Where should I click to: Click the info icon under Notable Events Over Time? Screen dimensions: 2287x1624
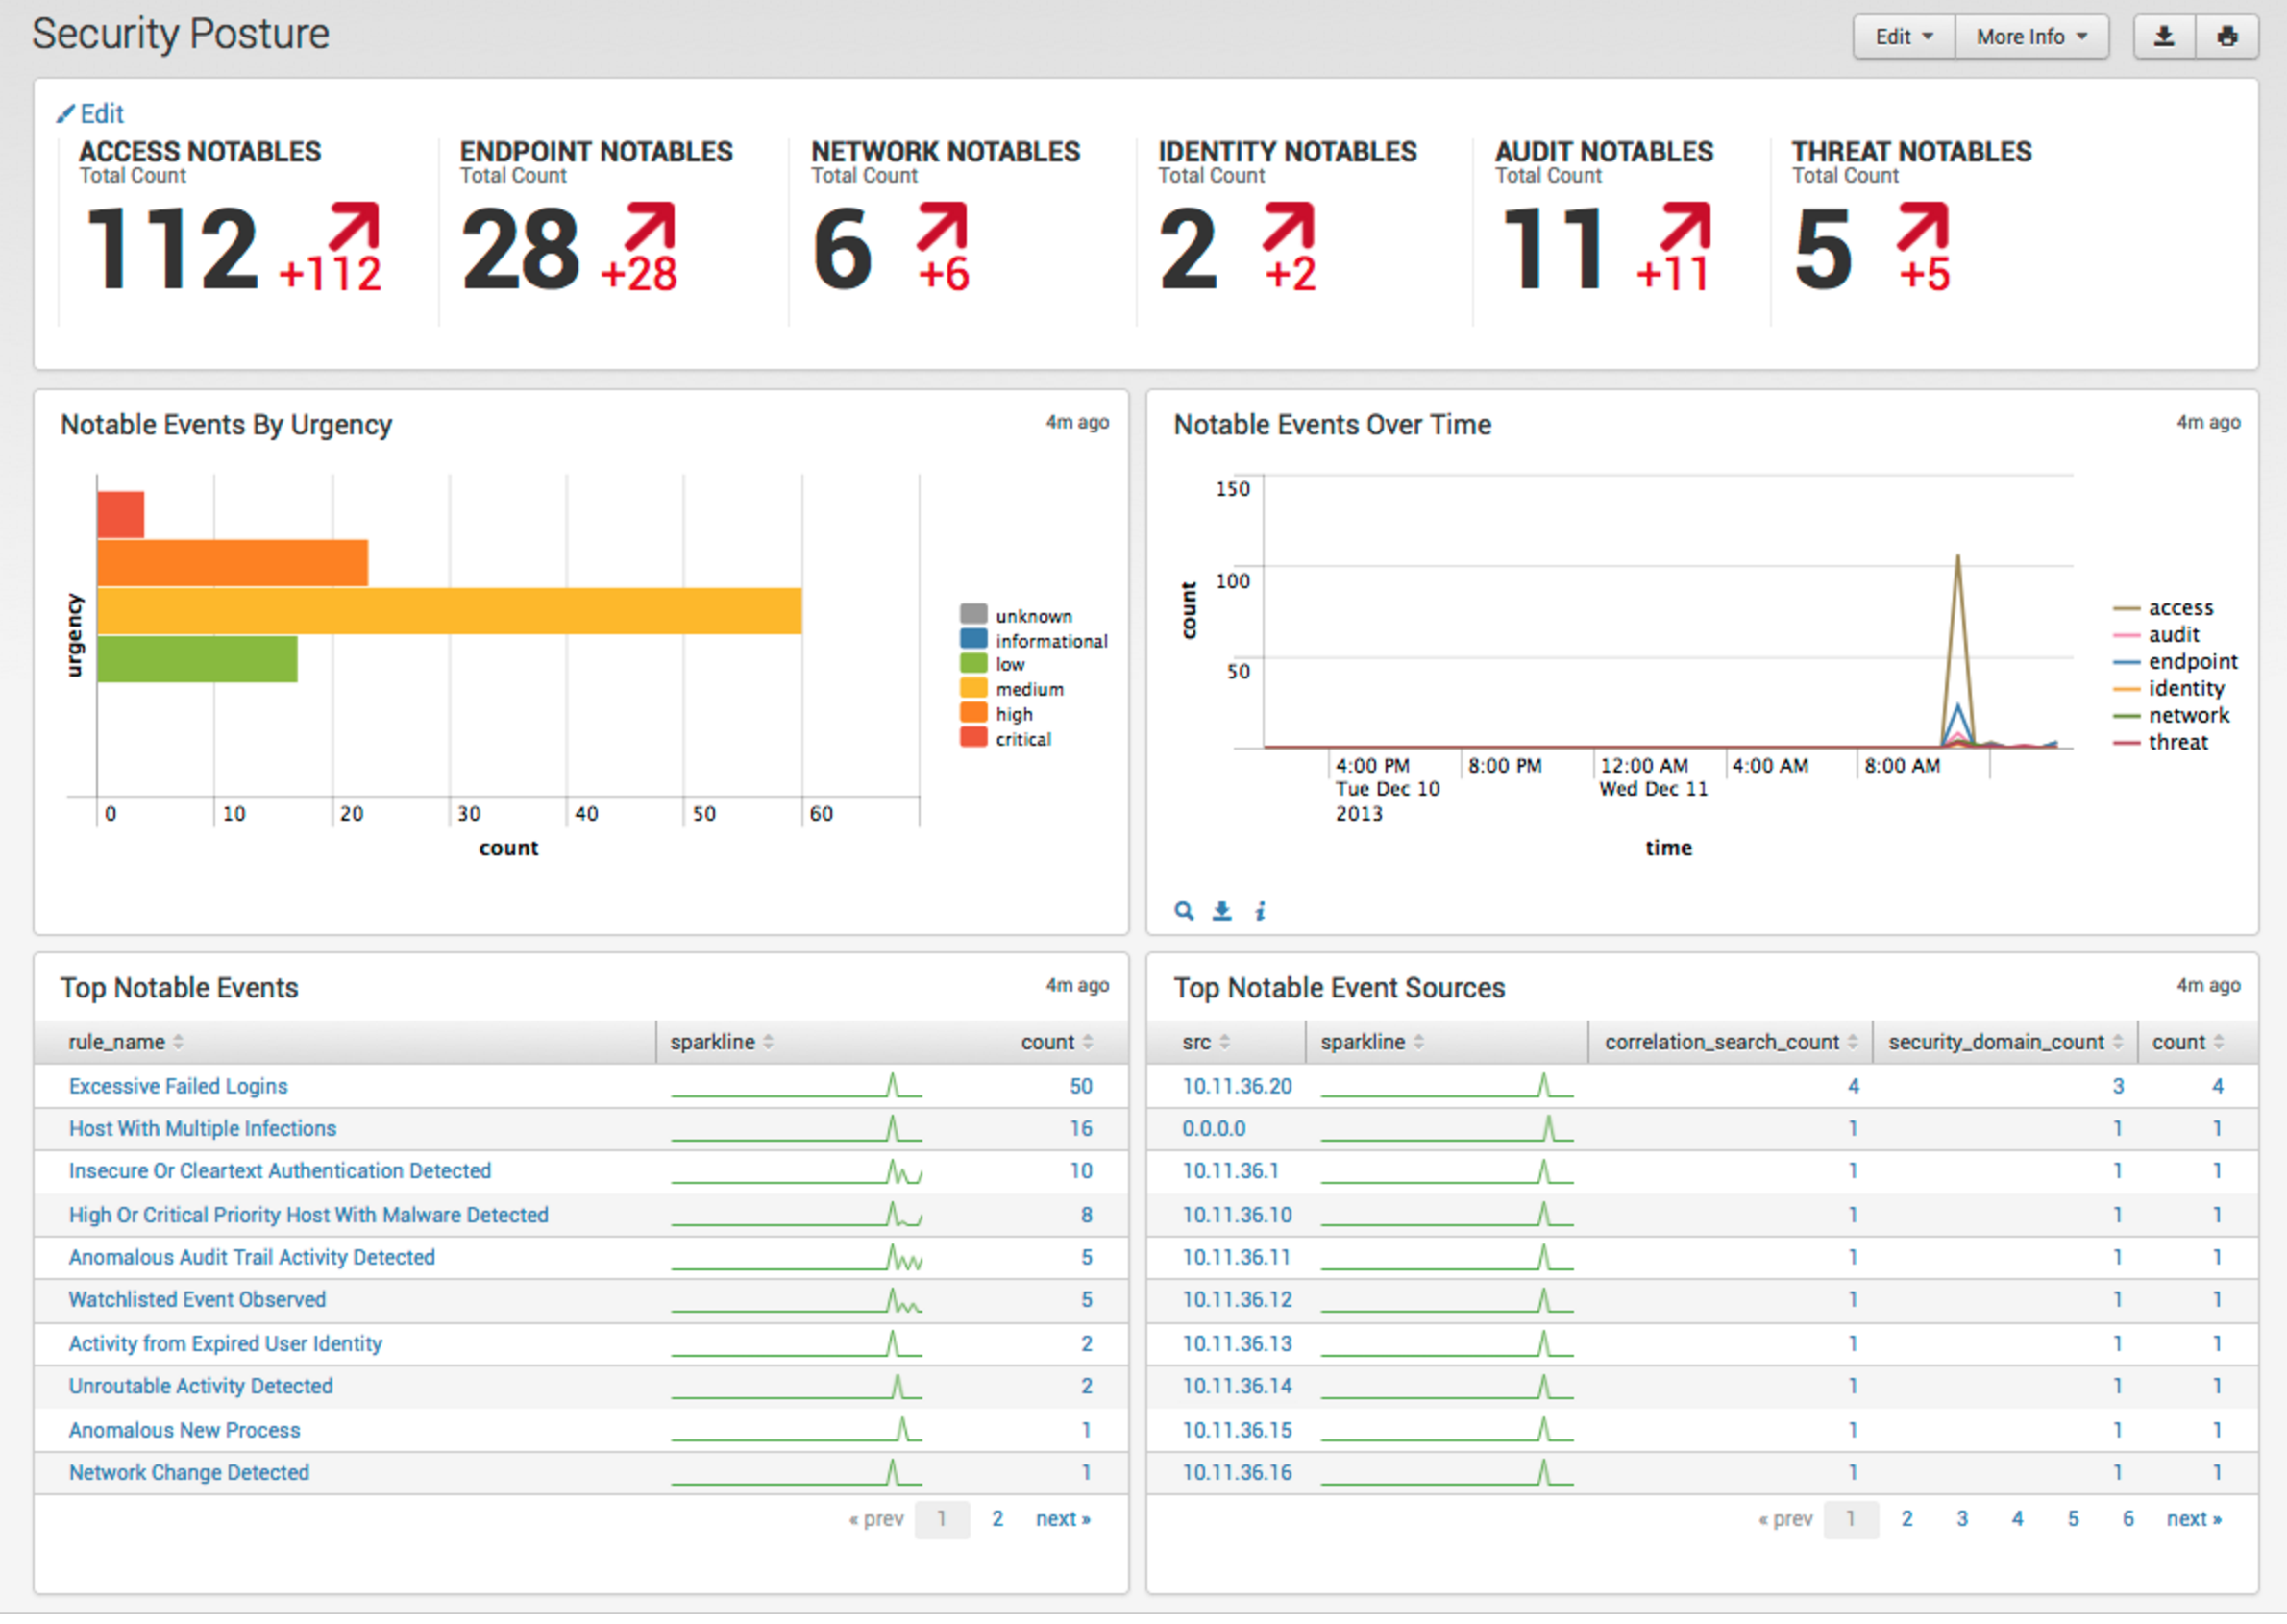1260,911
